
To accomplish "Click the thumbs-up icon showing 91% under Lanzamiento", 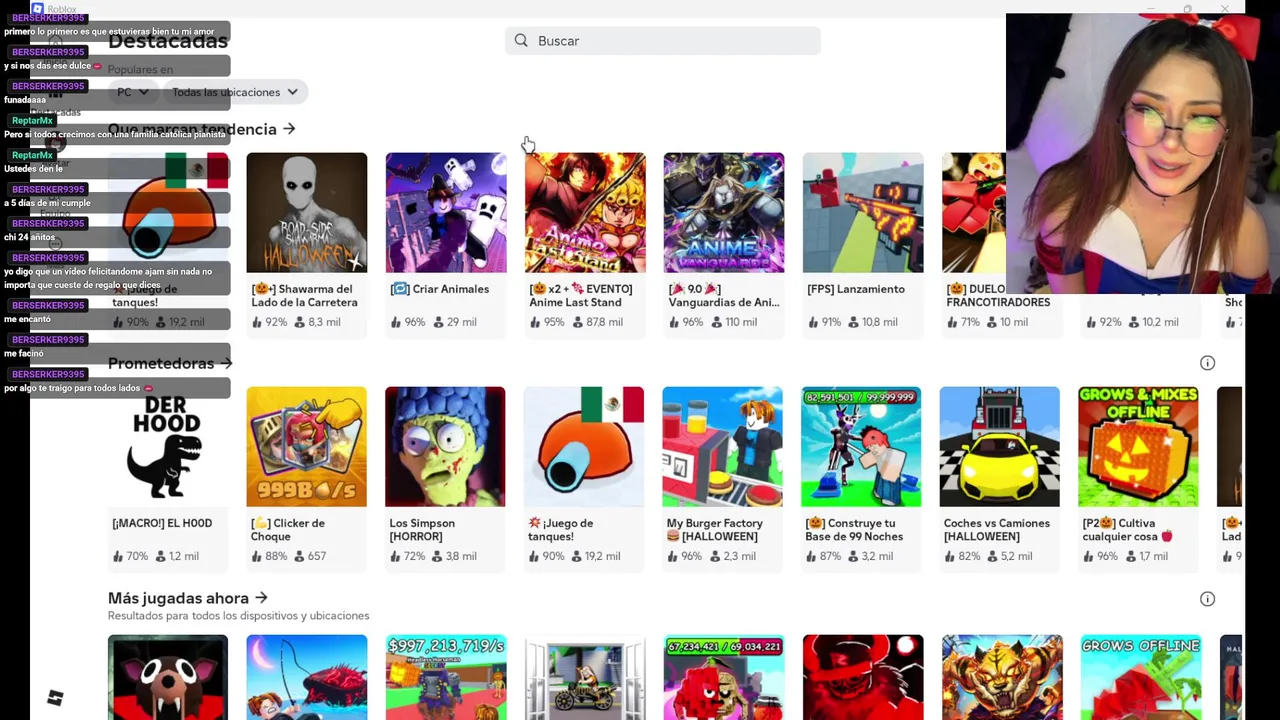I will pyautogui.click(x=813, y=322).
